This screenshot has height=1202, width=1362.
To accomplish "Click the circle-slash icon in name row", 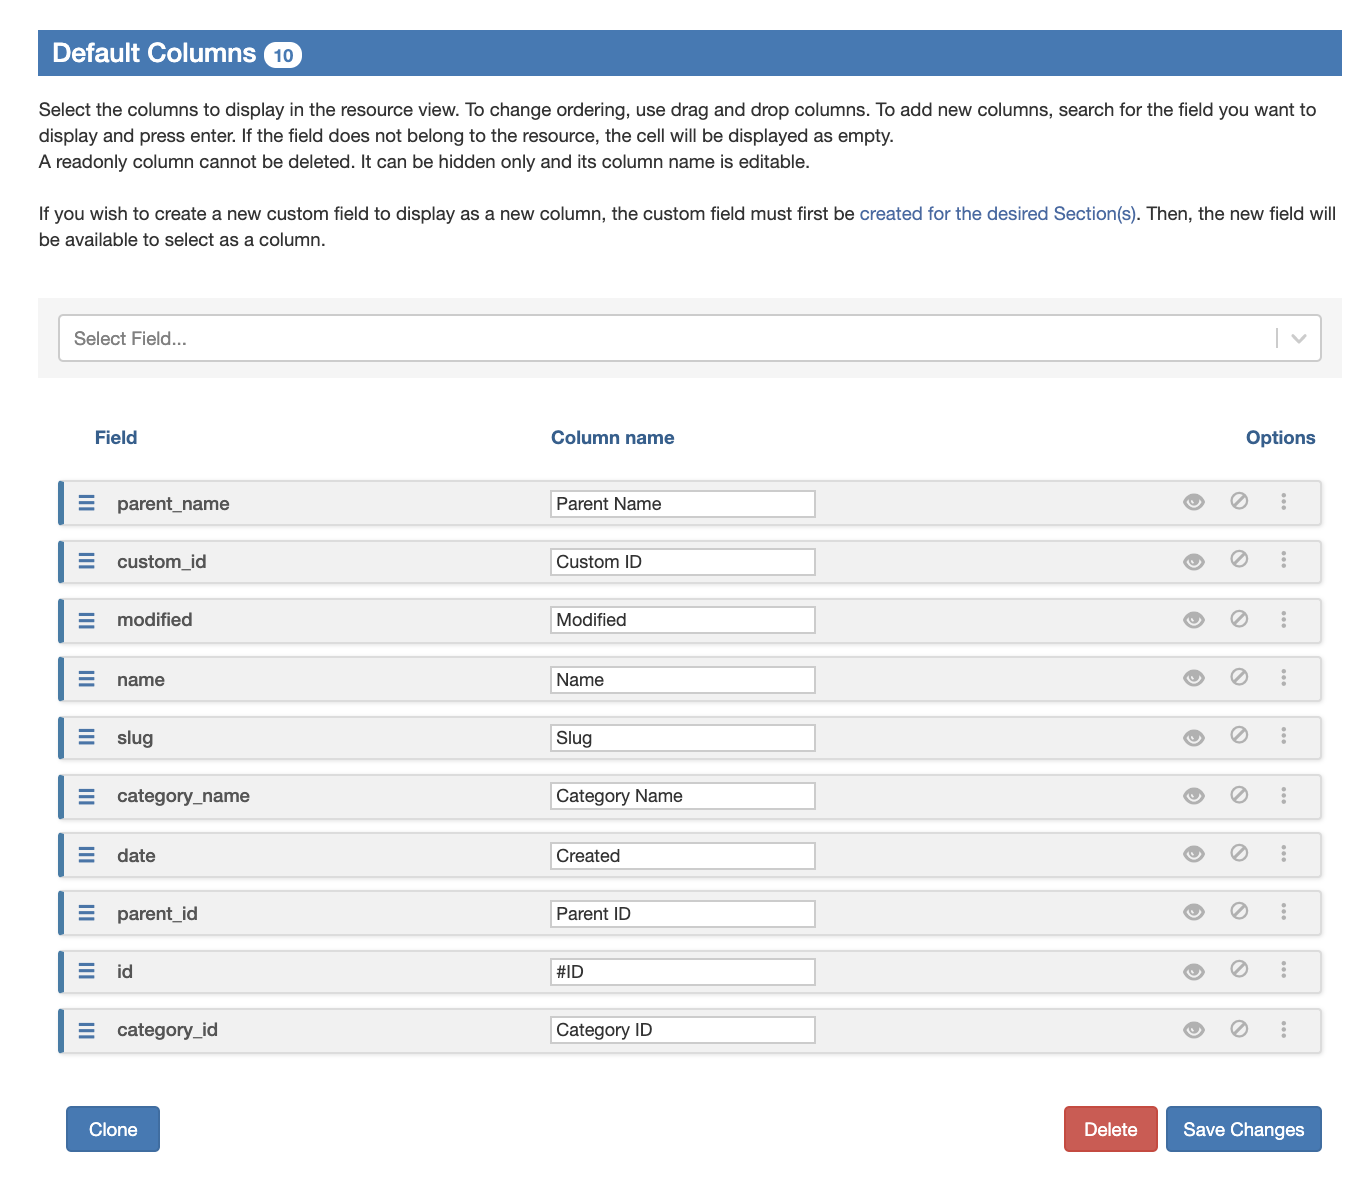I will pyautogui.click(x=1239, y=678).
